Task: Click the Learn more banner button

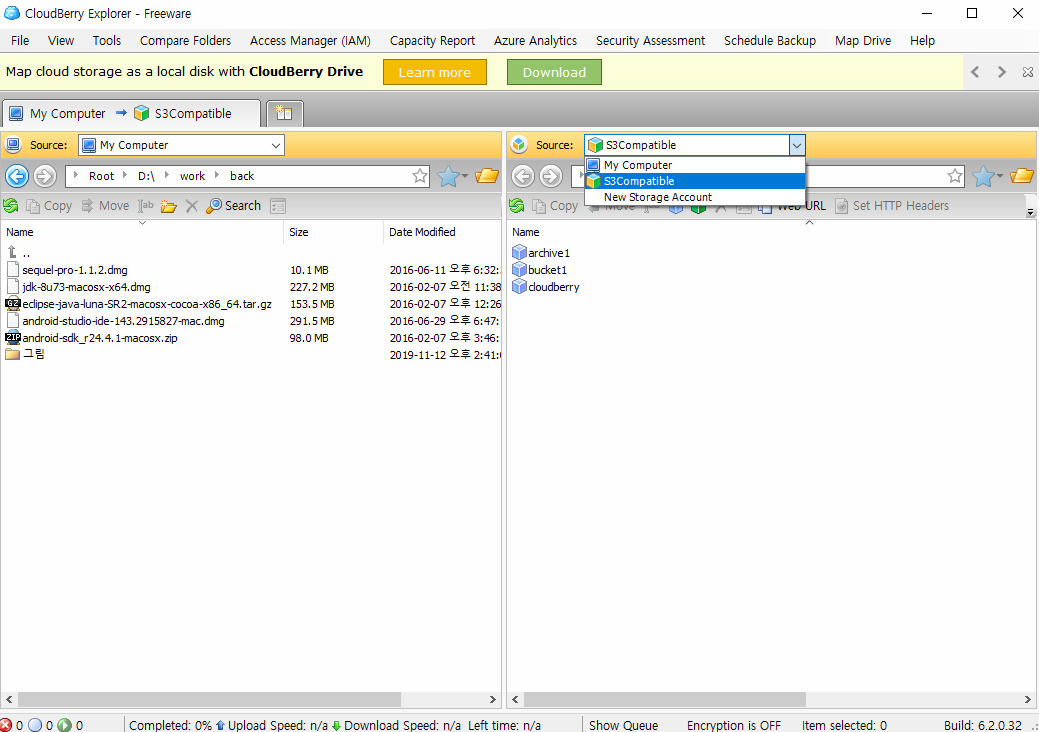Action: (435, 72)
